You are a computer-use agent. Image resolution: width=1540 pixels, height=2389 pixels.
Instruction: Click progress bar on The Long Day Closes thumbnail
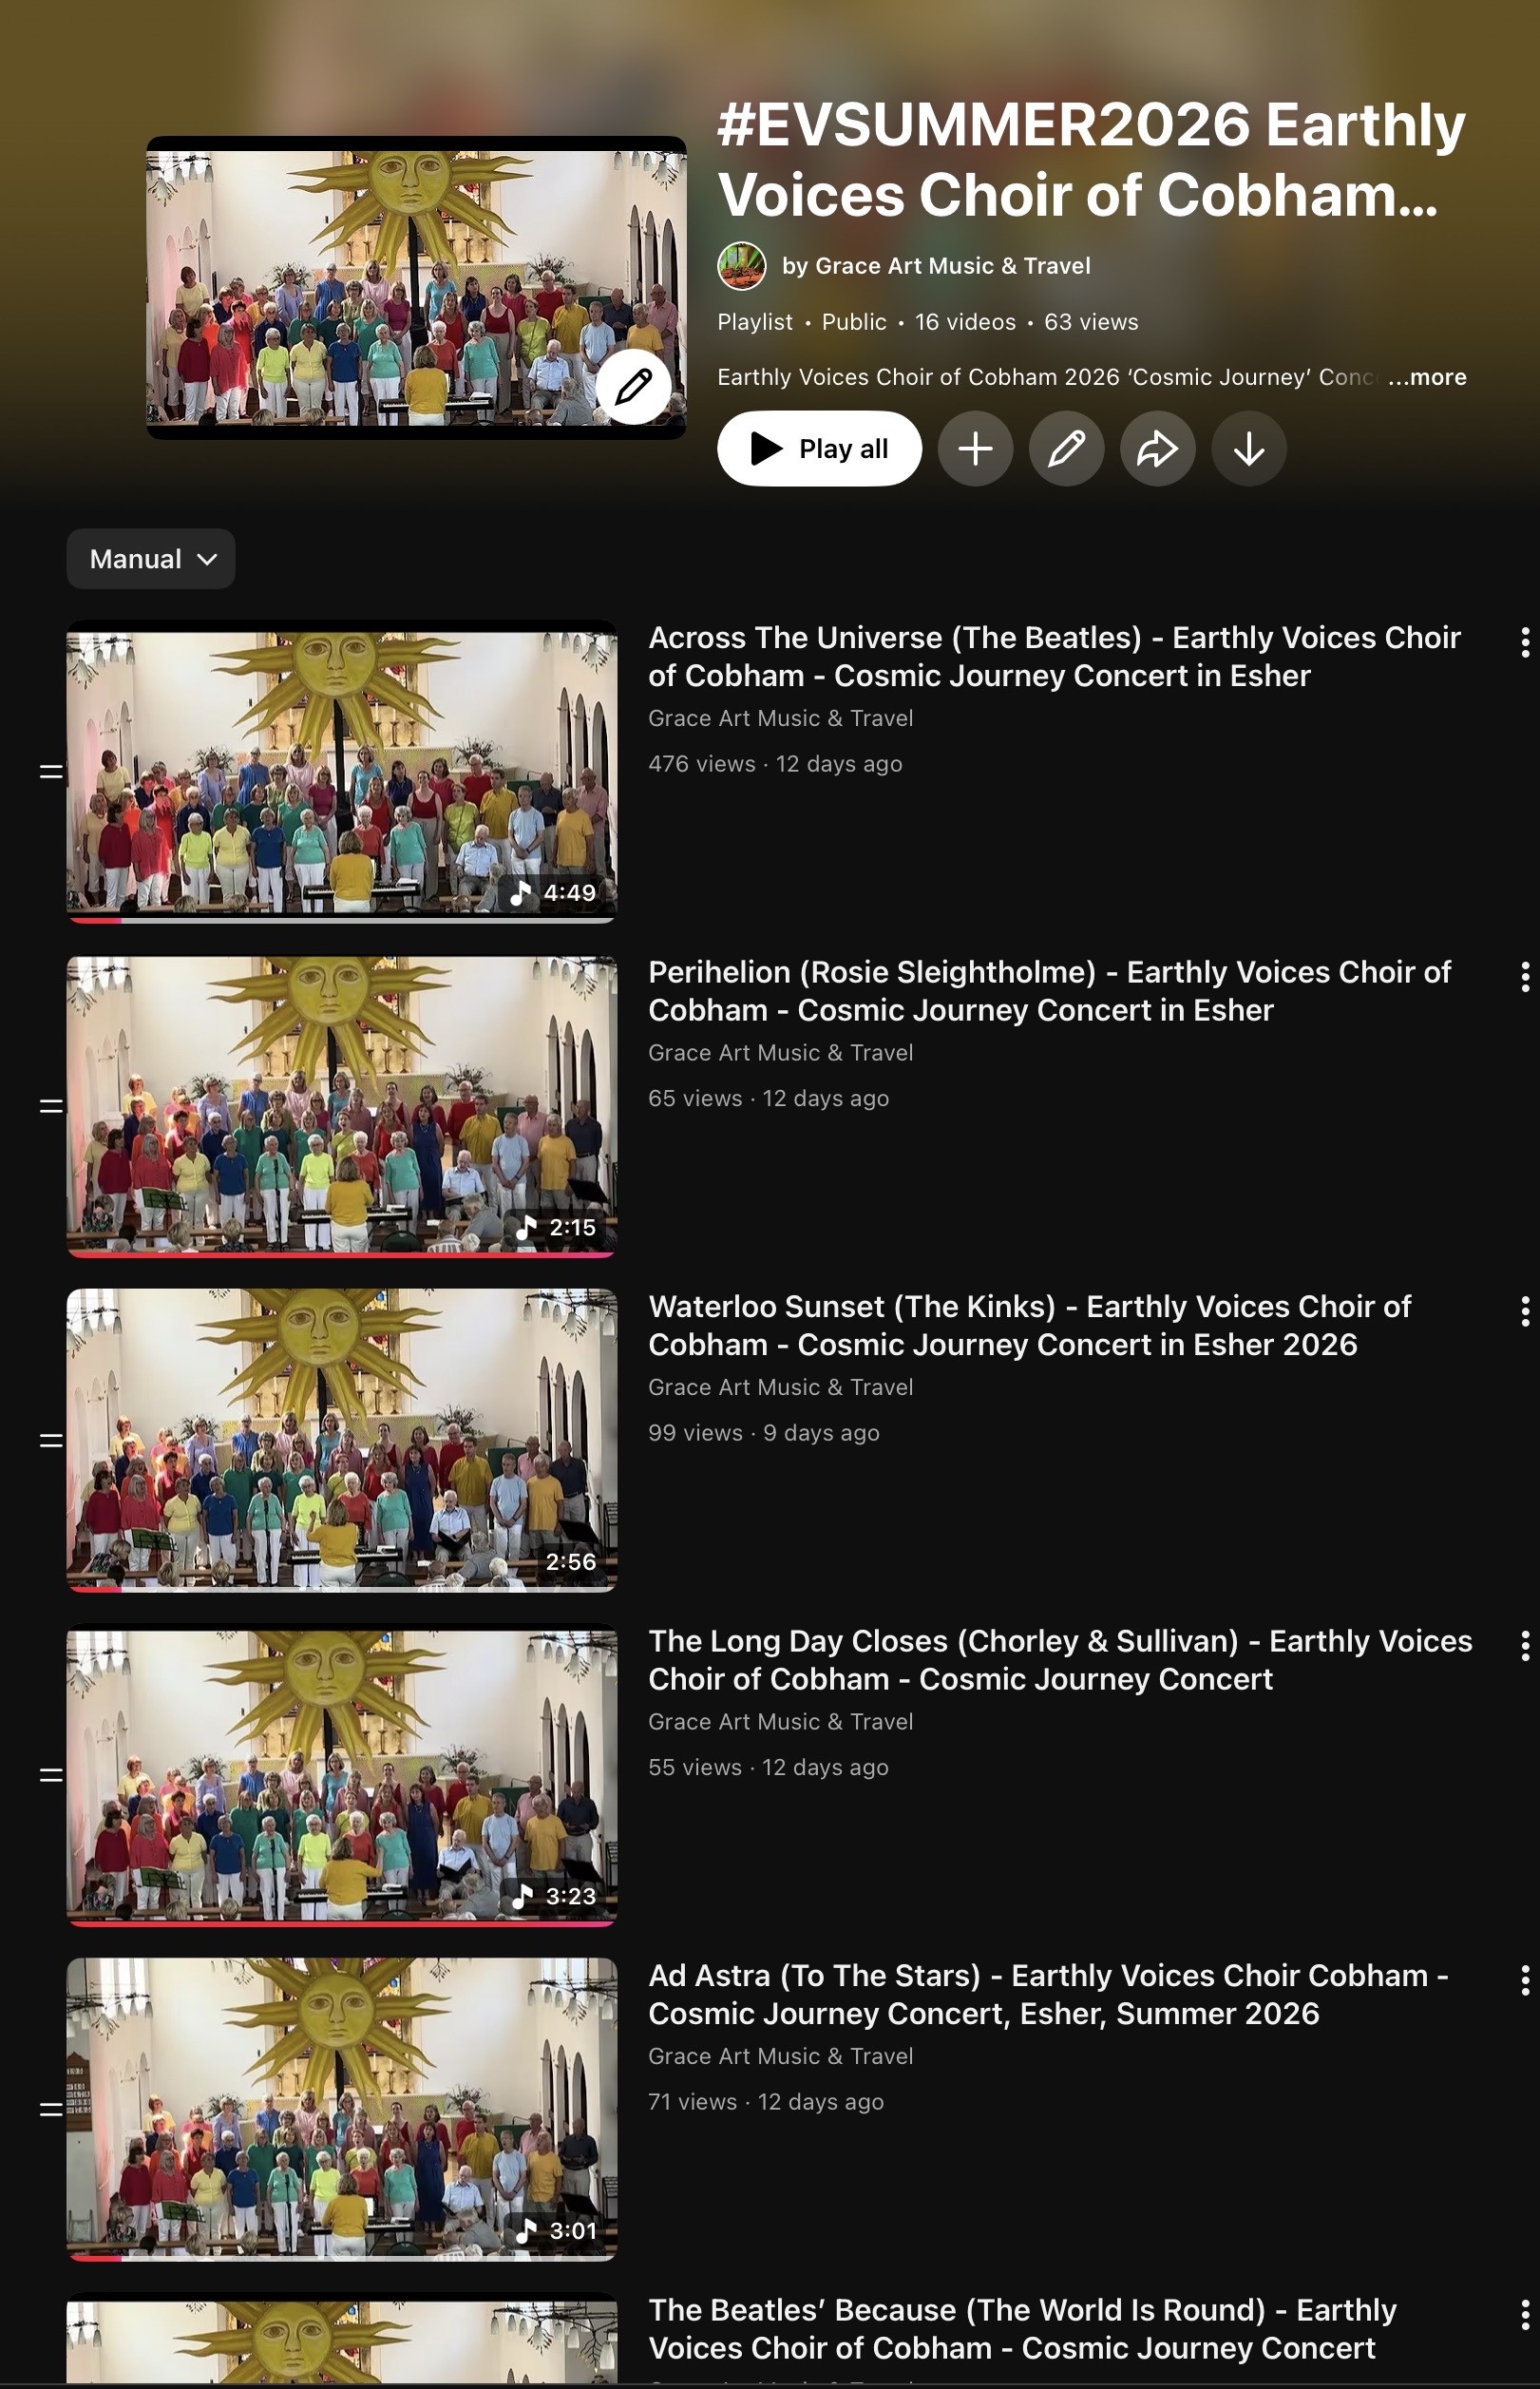[342, 1923]
